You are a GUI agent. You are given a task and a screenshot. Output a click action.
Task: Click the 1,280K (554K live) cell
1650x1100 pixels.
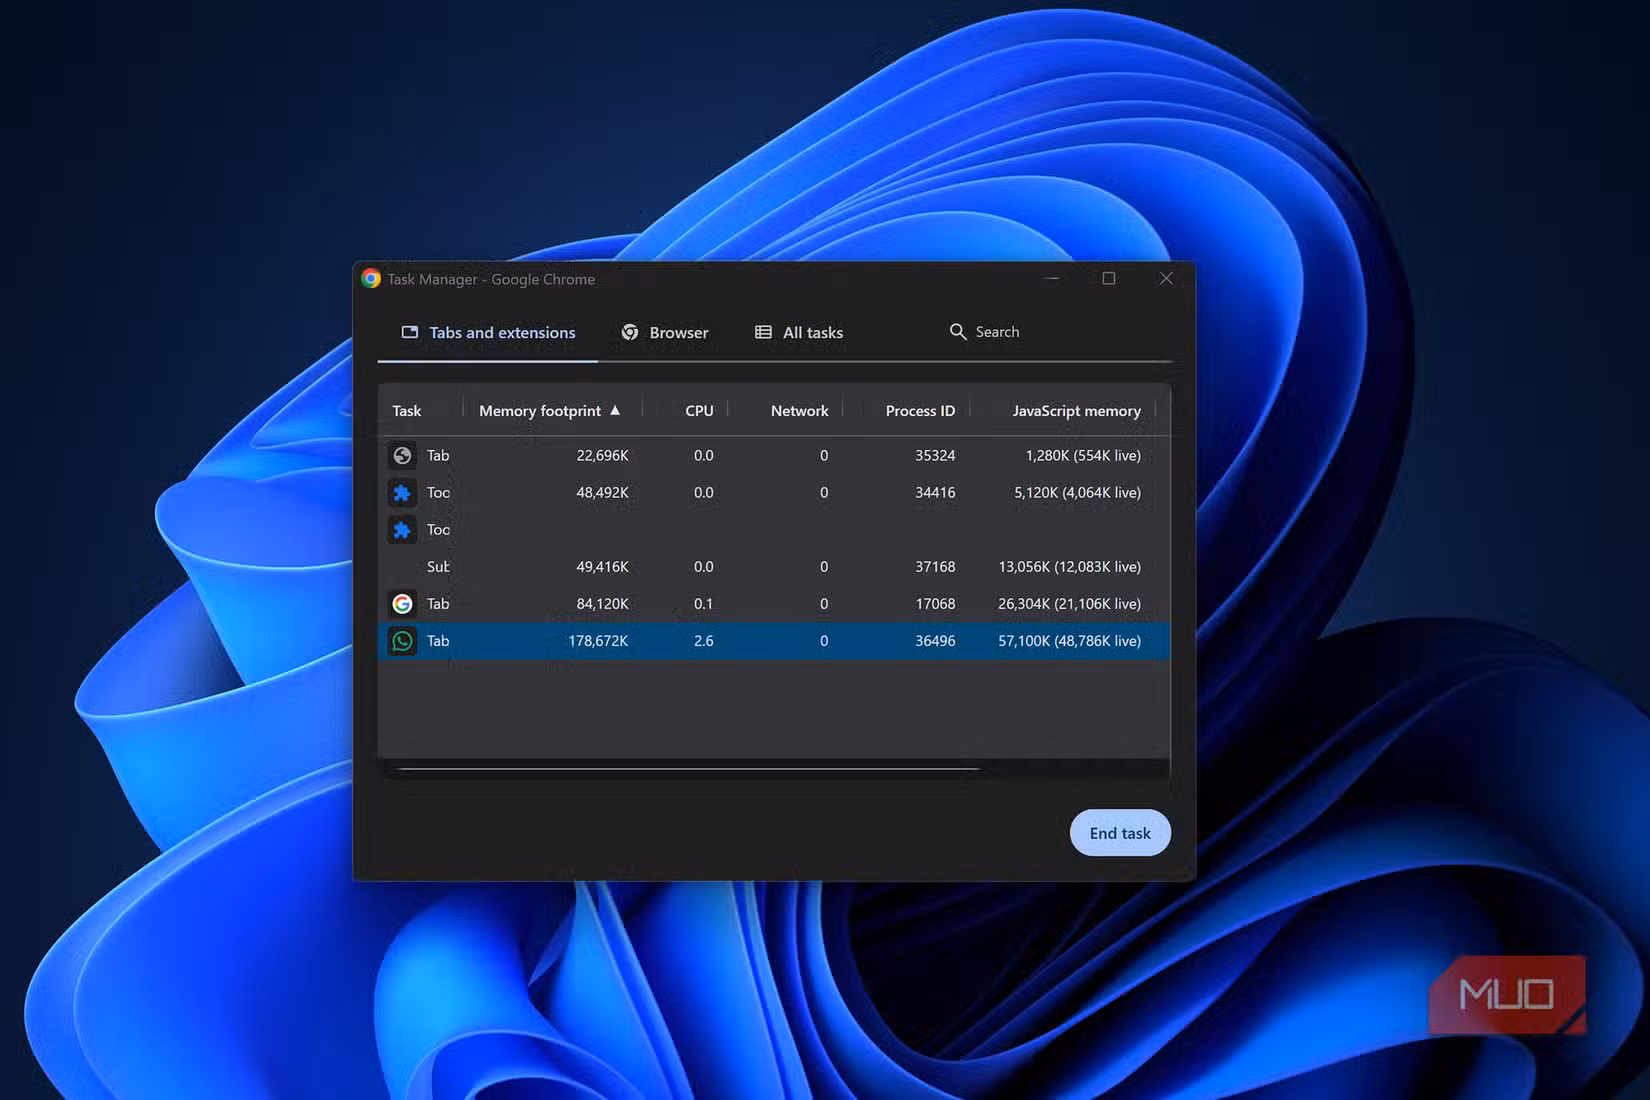1083,455
